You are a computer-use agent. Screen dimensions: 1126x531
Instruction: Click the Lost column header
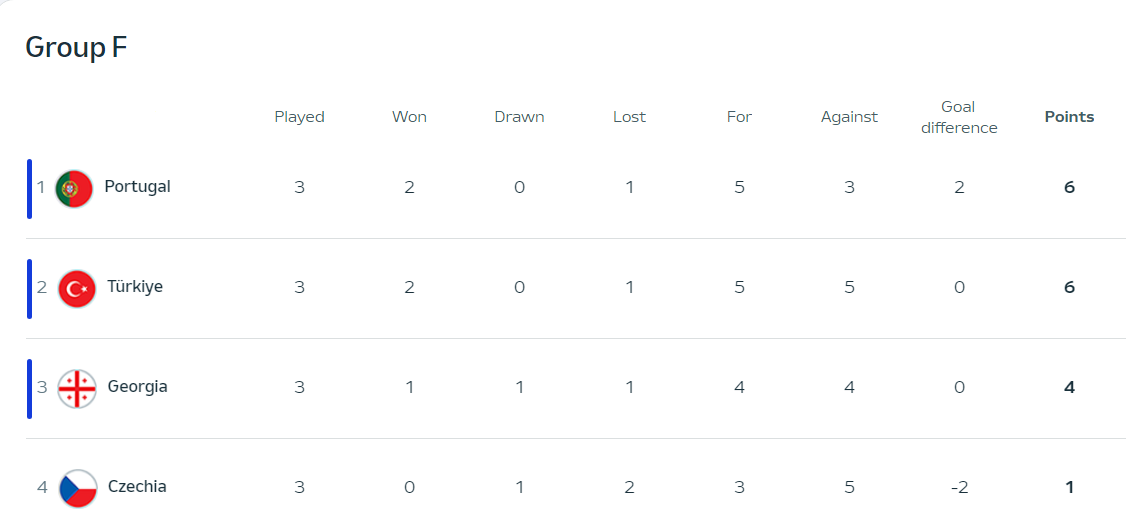[629, 117]
